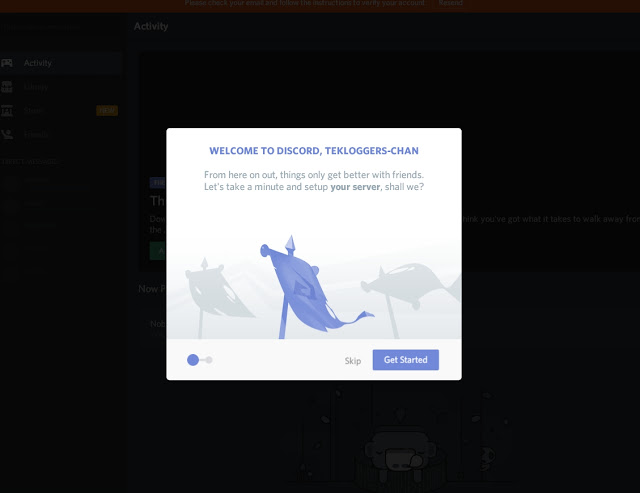Viewport: 640px width, 493px height.
Task: Click the first step progress dot
Action: coord(193,360)
